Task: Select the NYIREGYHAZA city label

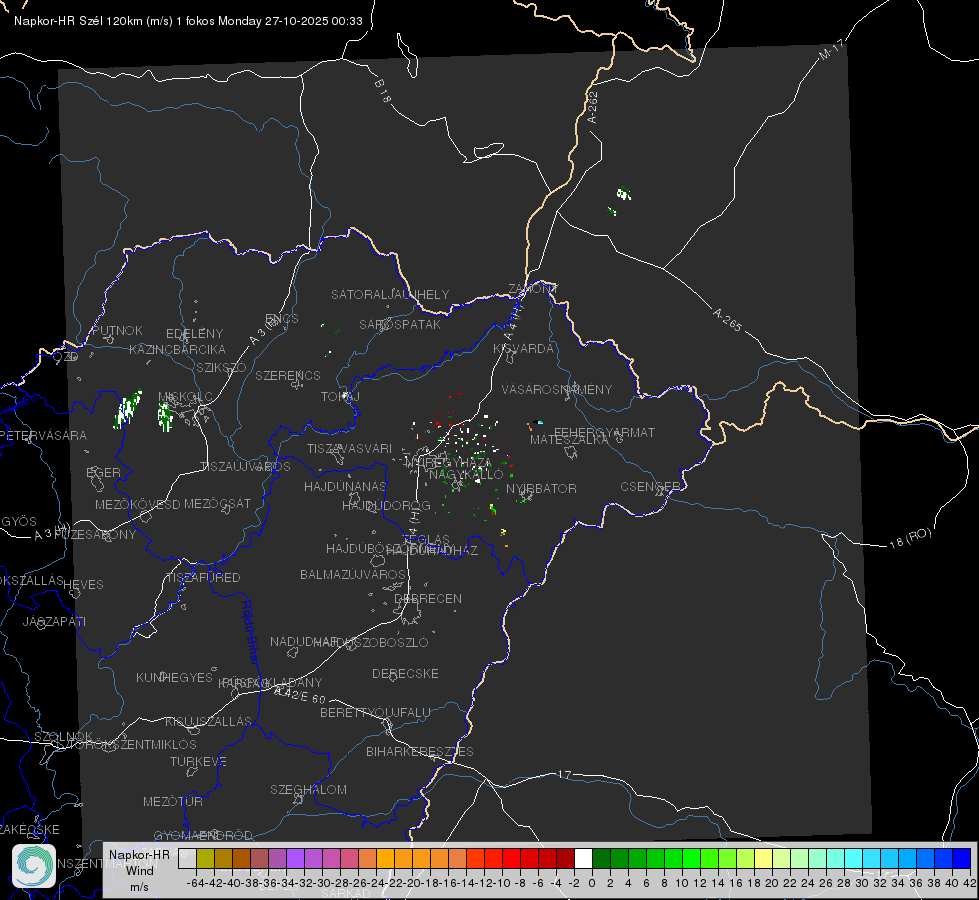Action: point(448,463)
